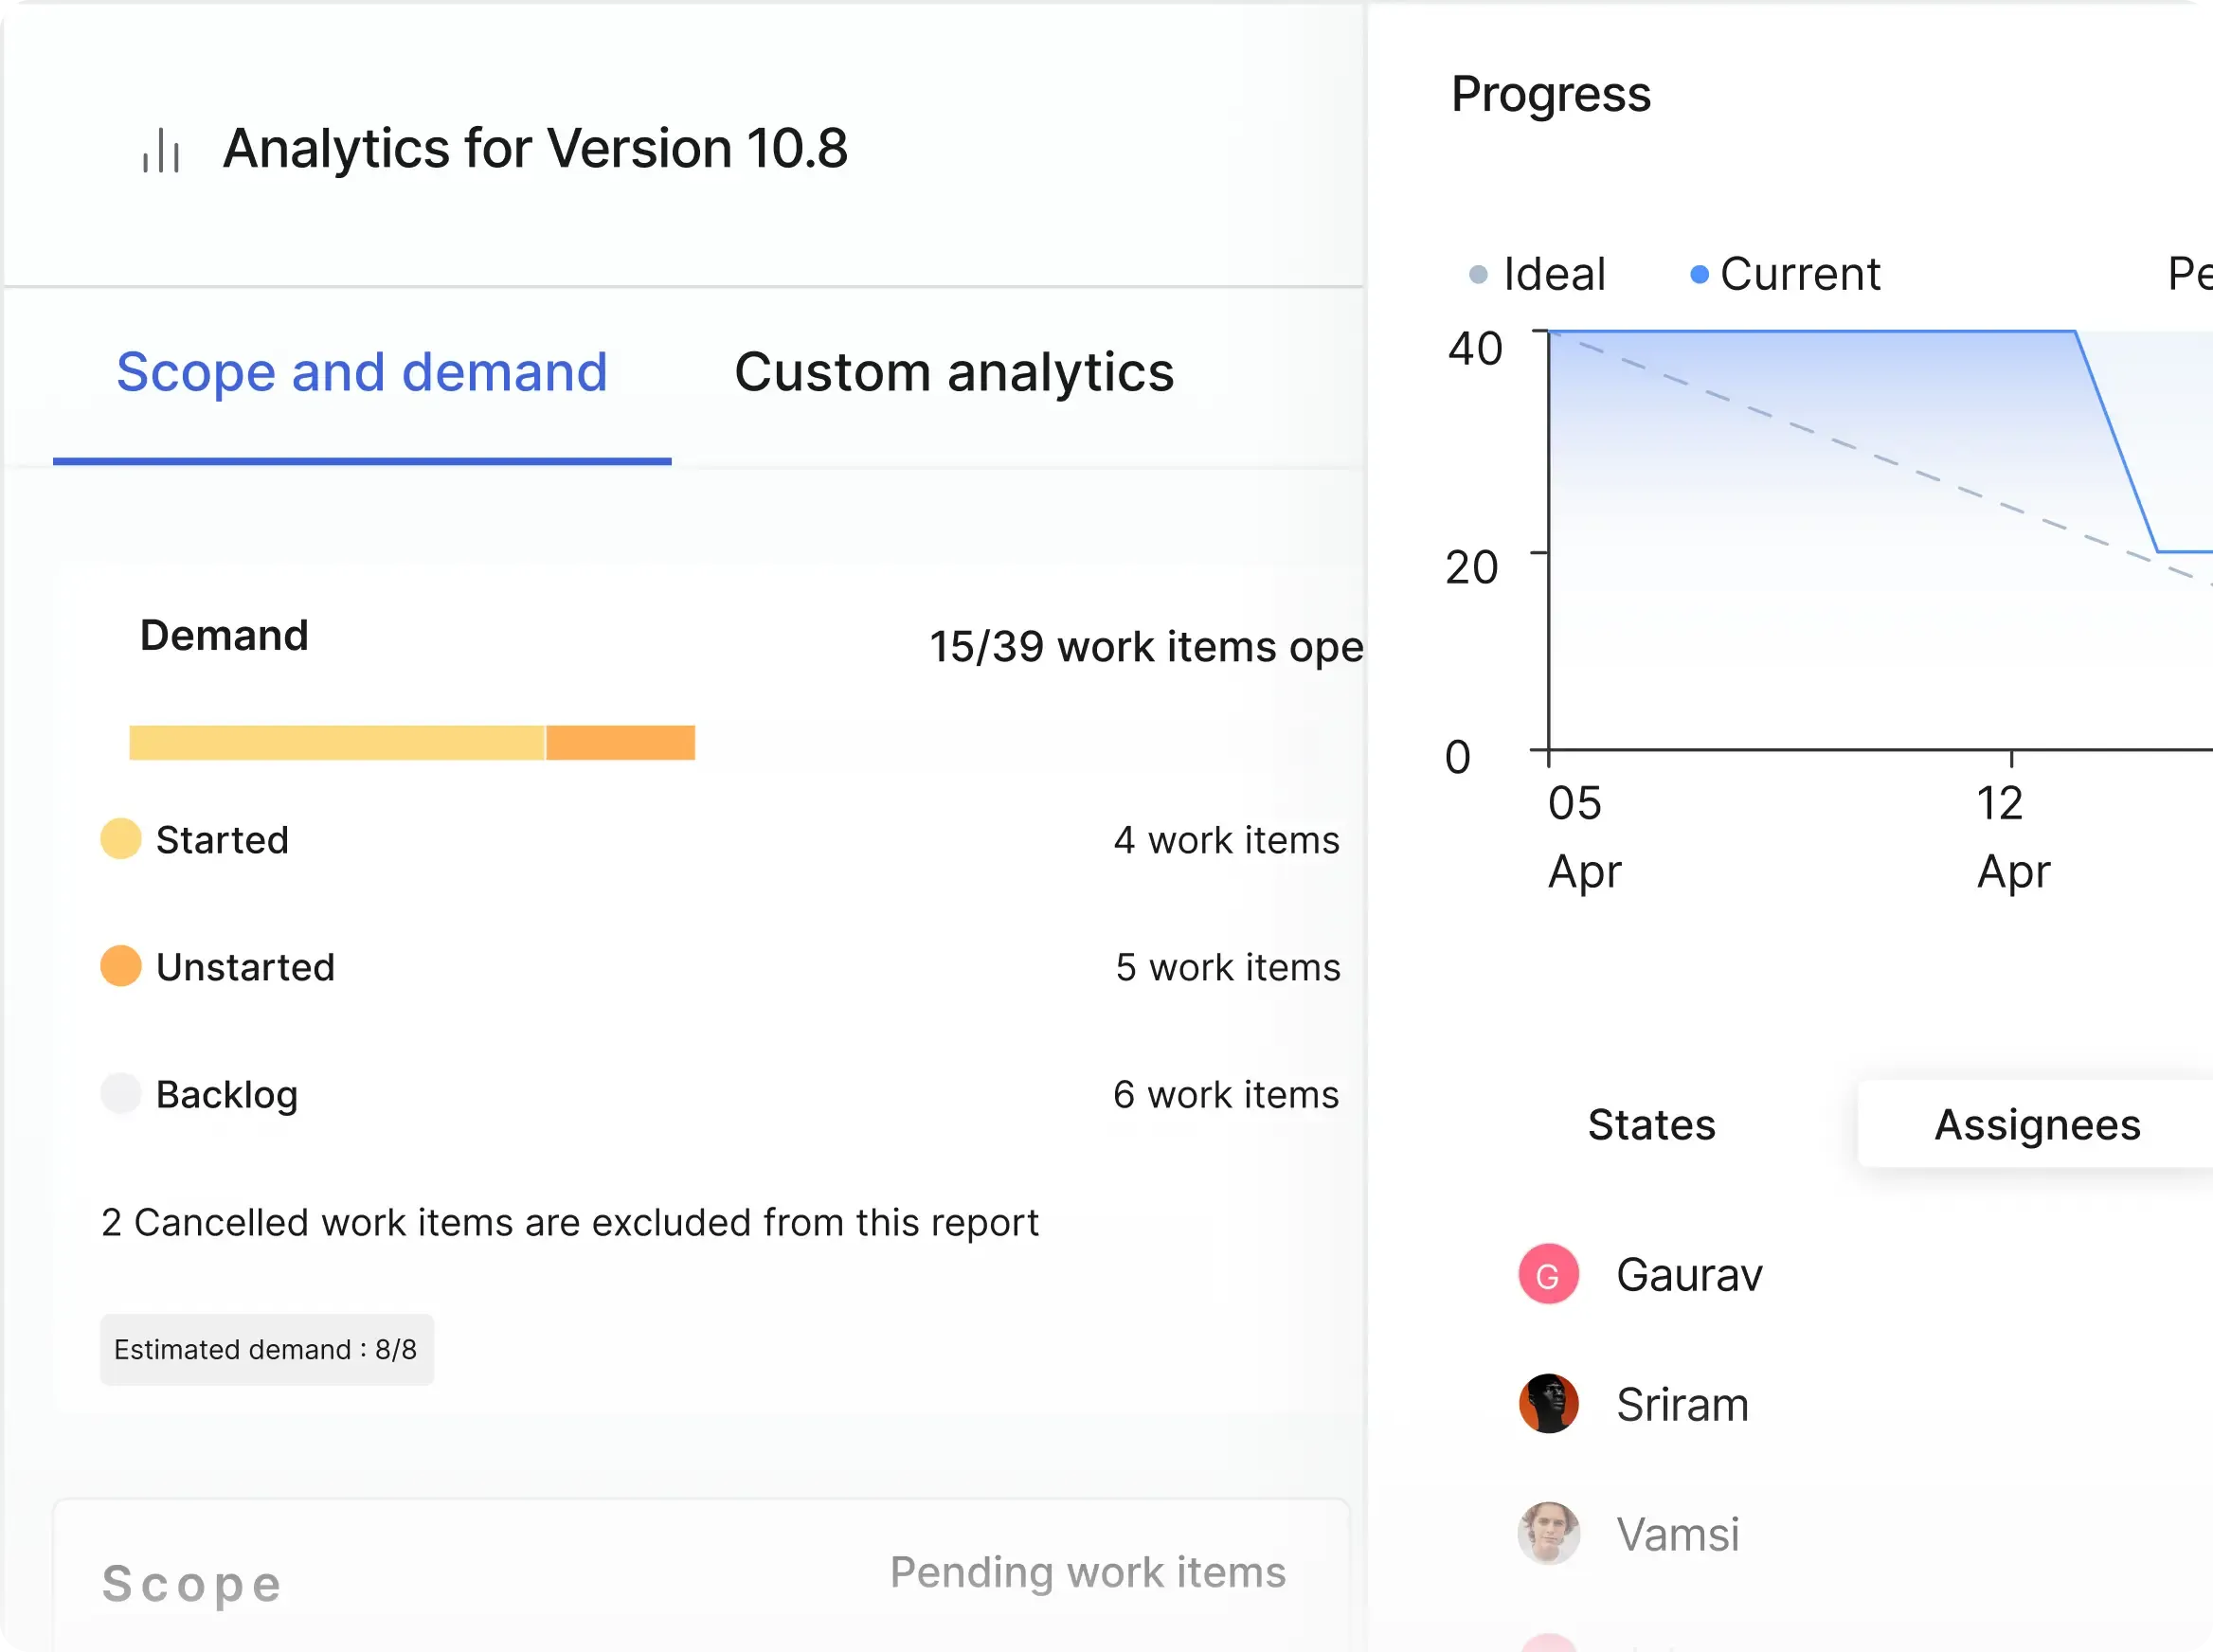Click the Backlog status circle

(120, 1094)
